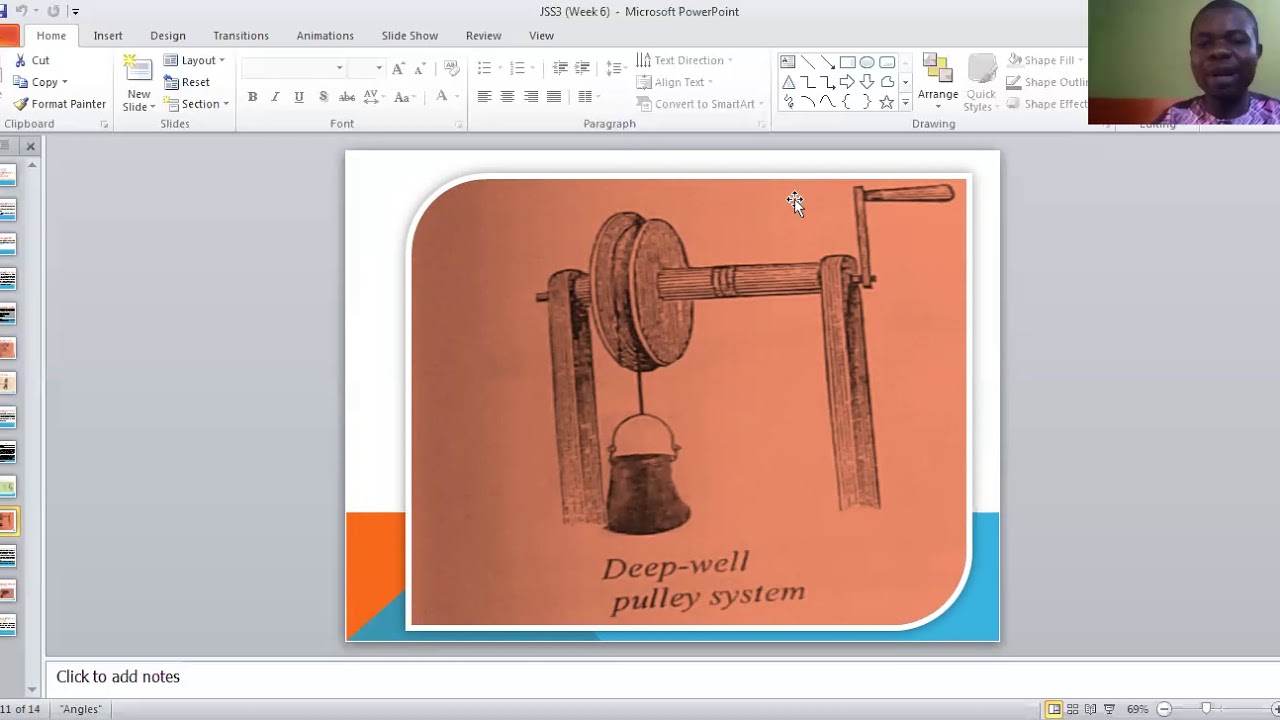Decrease list indent level
The image size is (1280, 720).
coord(560,68)
